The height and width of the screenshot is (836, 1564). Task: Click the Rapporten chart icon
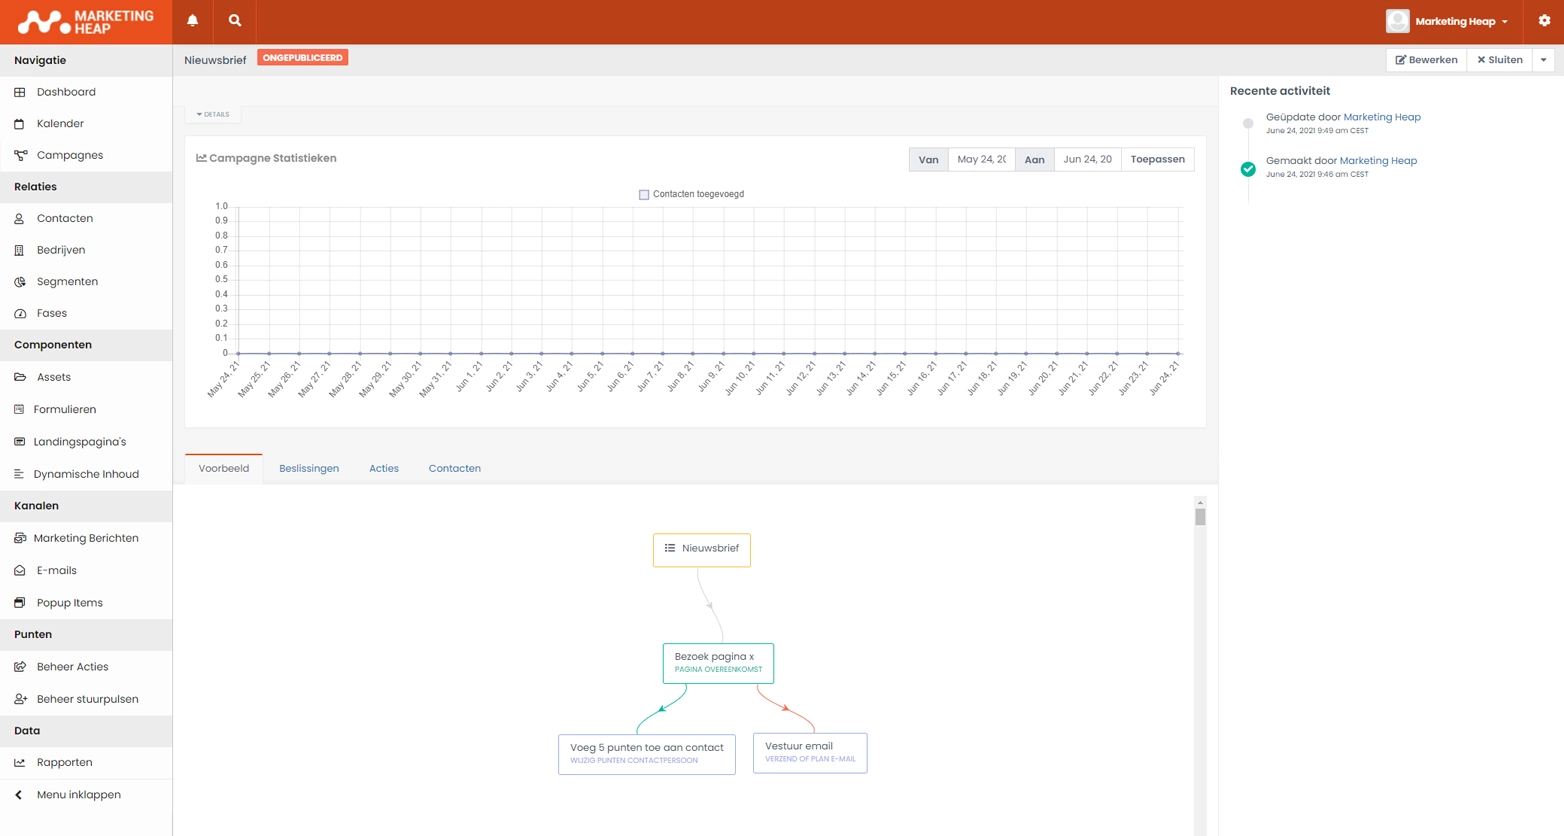click(x=19, y=762)
